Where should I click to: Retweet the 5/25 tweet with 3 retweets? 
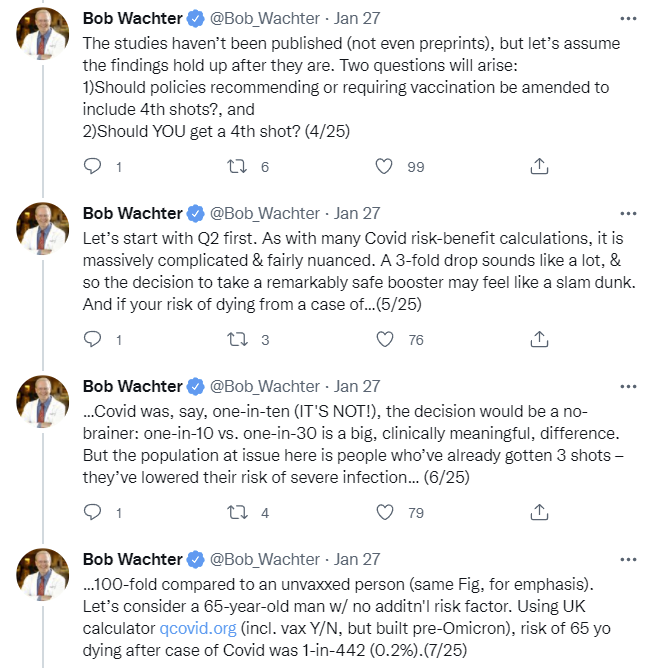237,340
